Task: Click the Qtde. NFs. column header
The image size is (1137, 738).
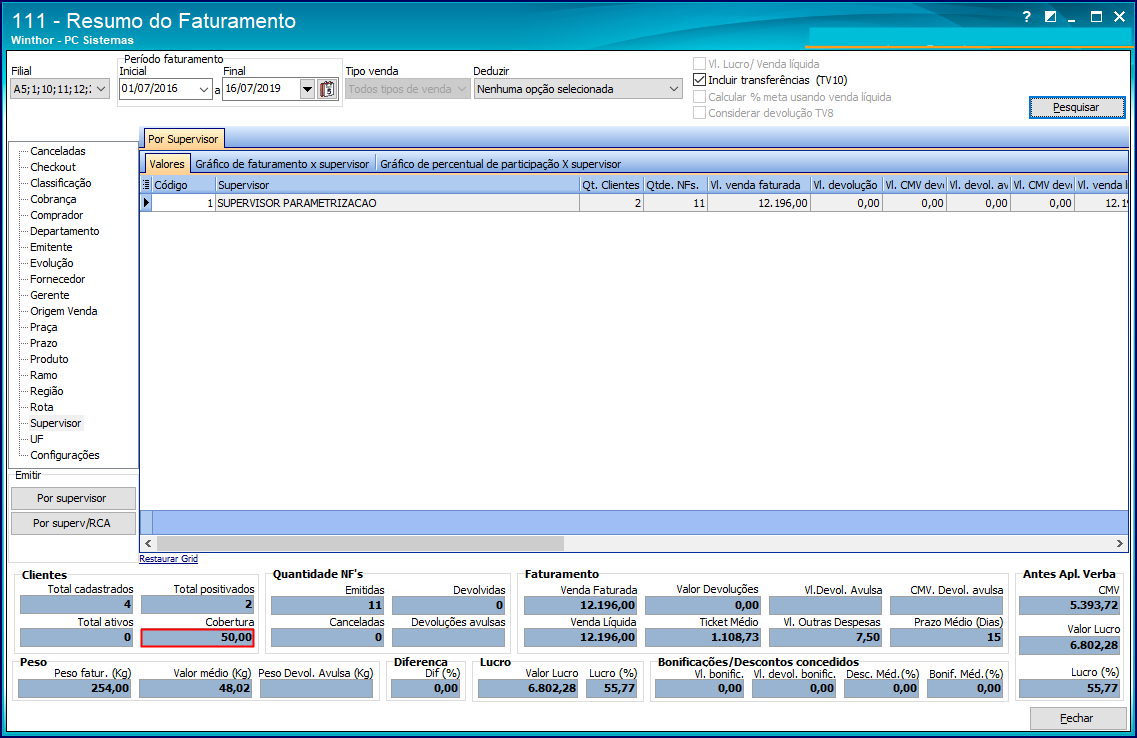Action: (675, 185)
